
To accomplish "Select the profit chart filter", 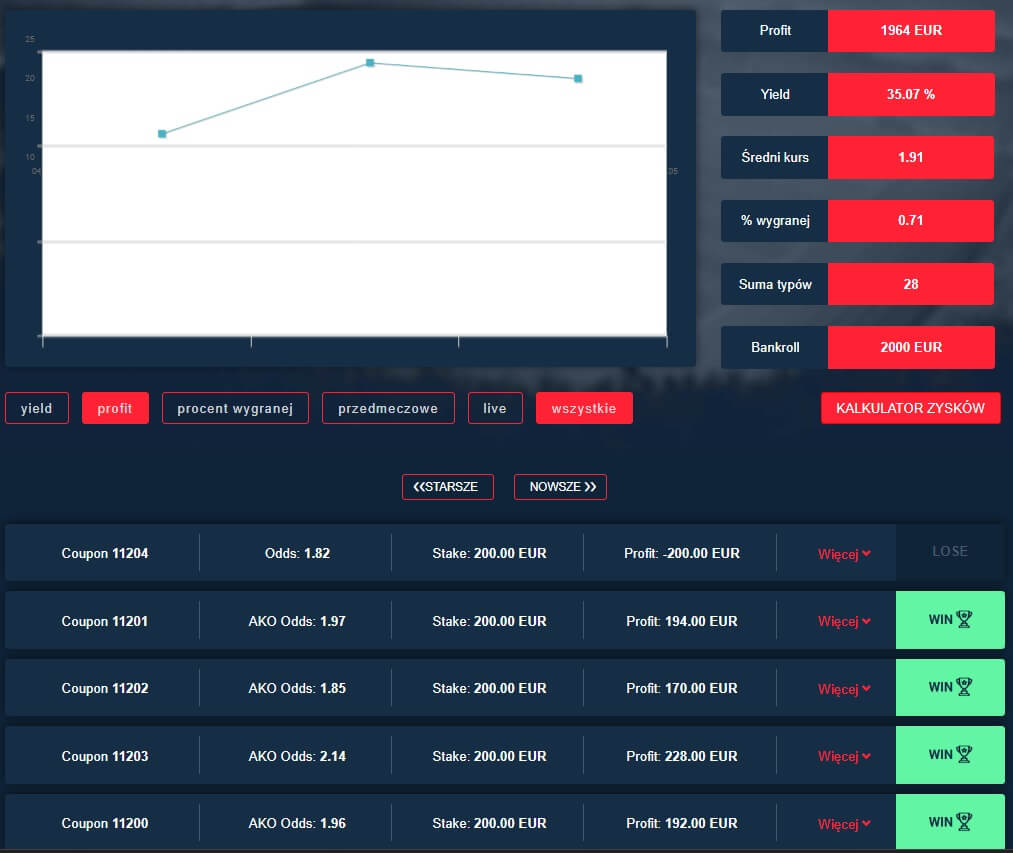I will point(115,408).
